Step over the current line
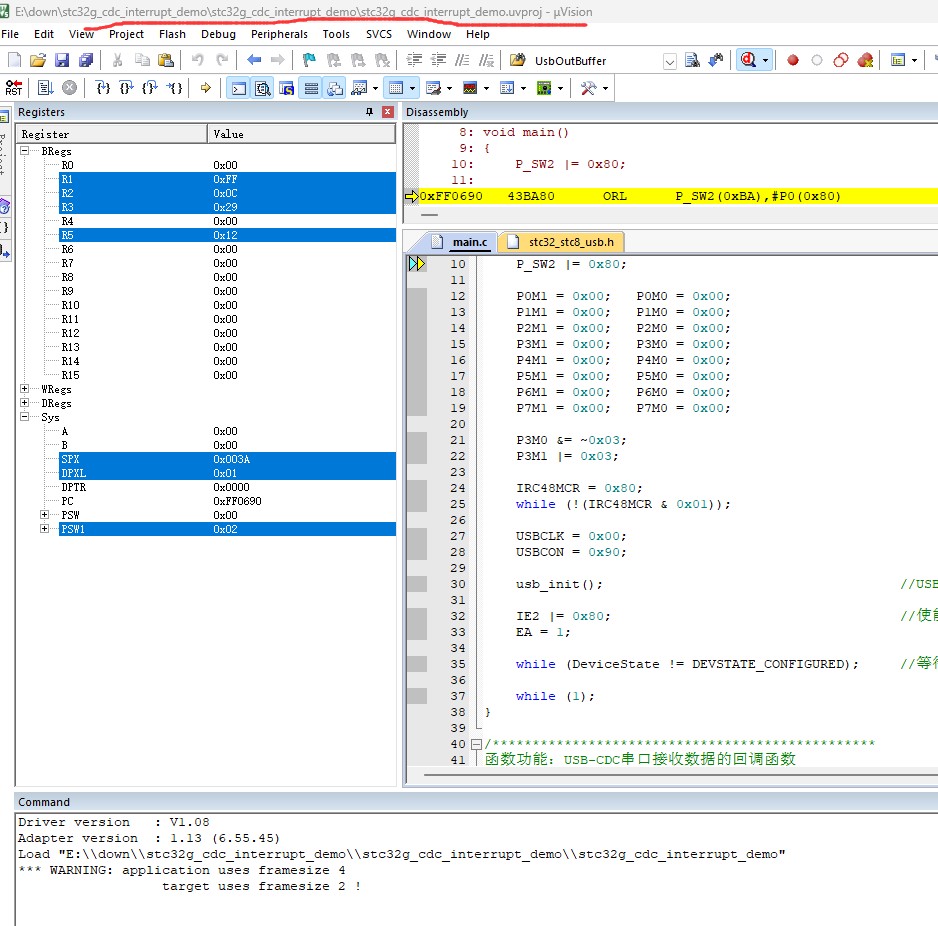938x926 pixels. (x=126, y=88)
